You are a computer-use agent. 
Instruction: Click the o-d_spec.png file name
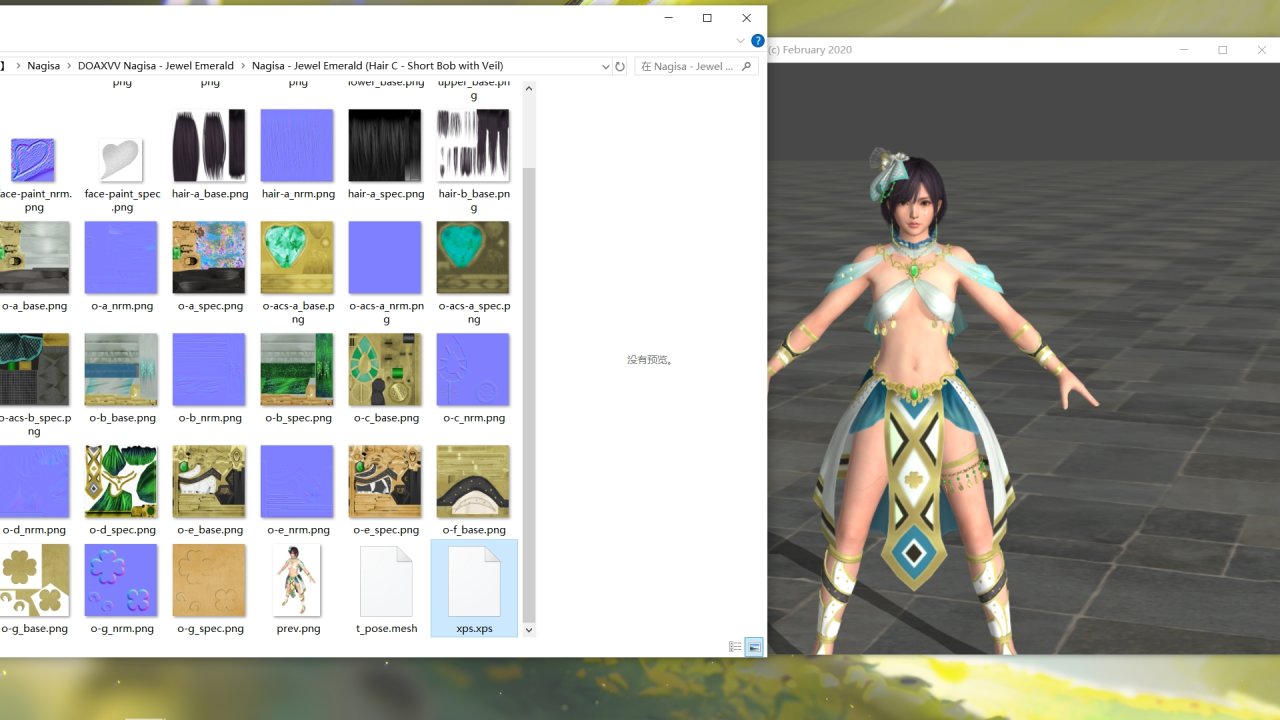122,530
